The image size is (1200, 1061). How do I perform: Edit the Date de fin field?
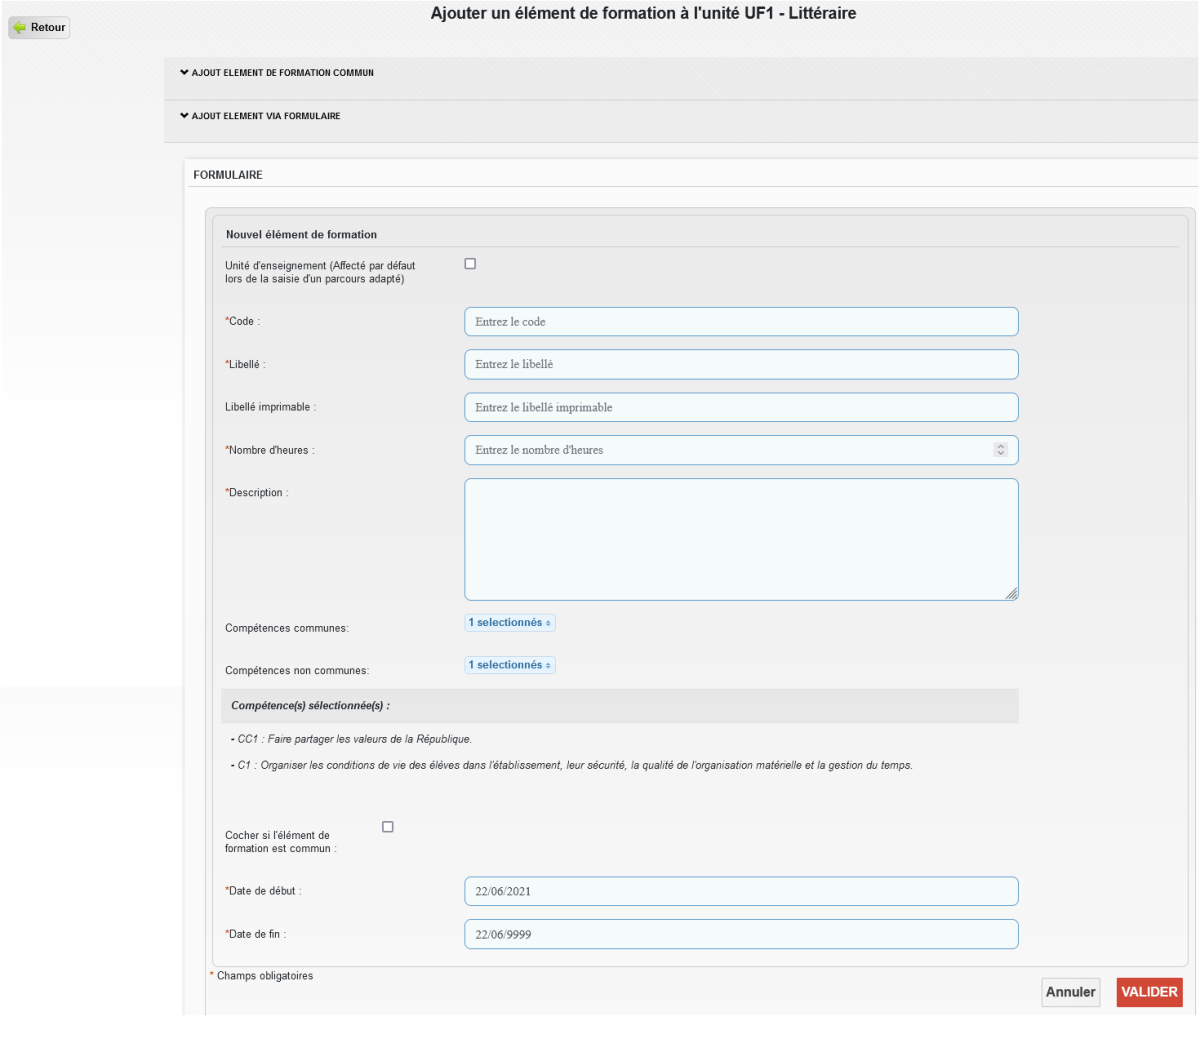pos(740,935)
